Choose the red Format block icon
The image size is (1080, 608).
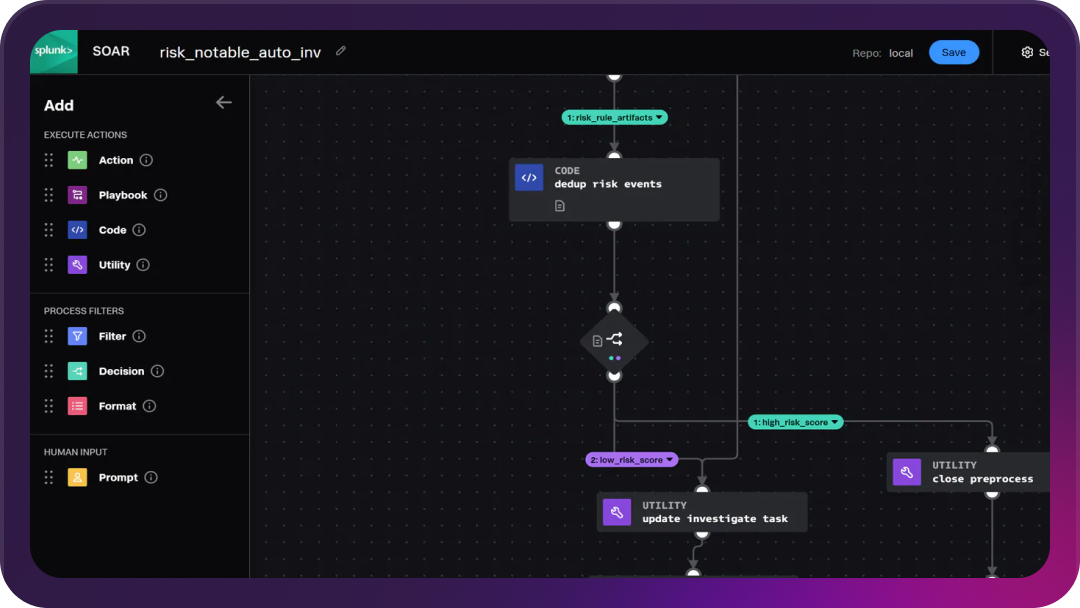pyautogui.click(x=77, y=406)
